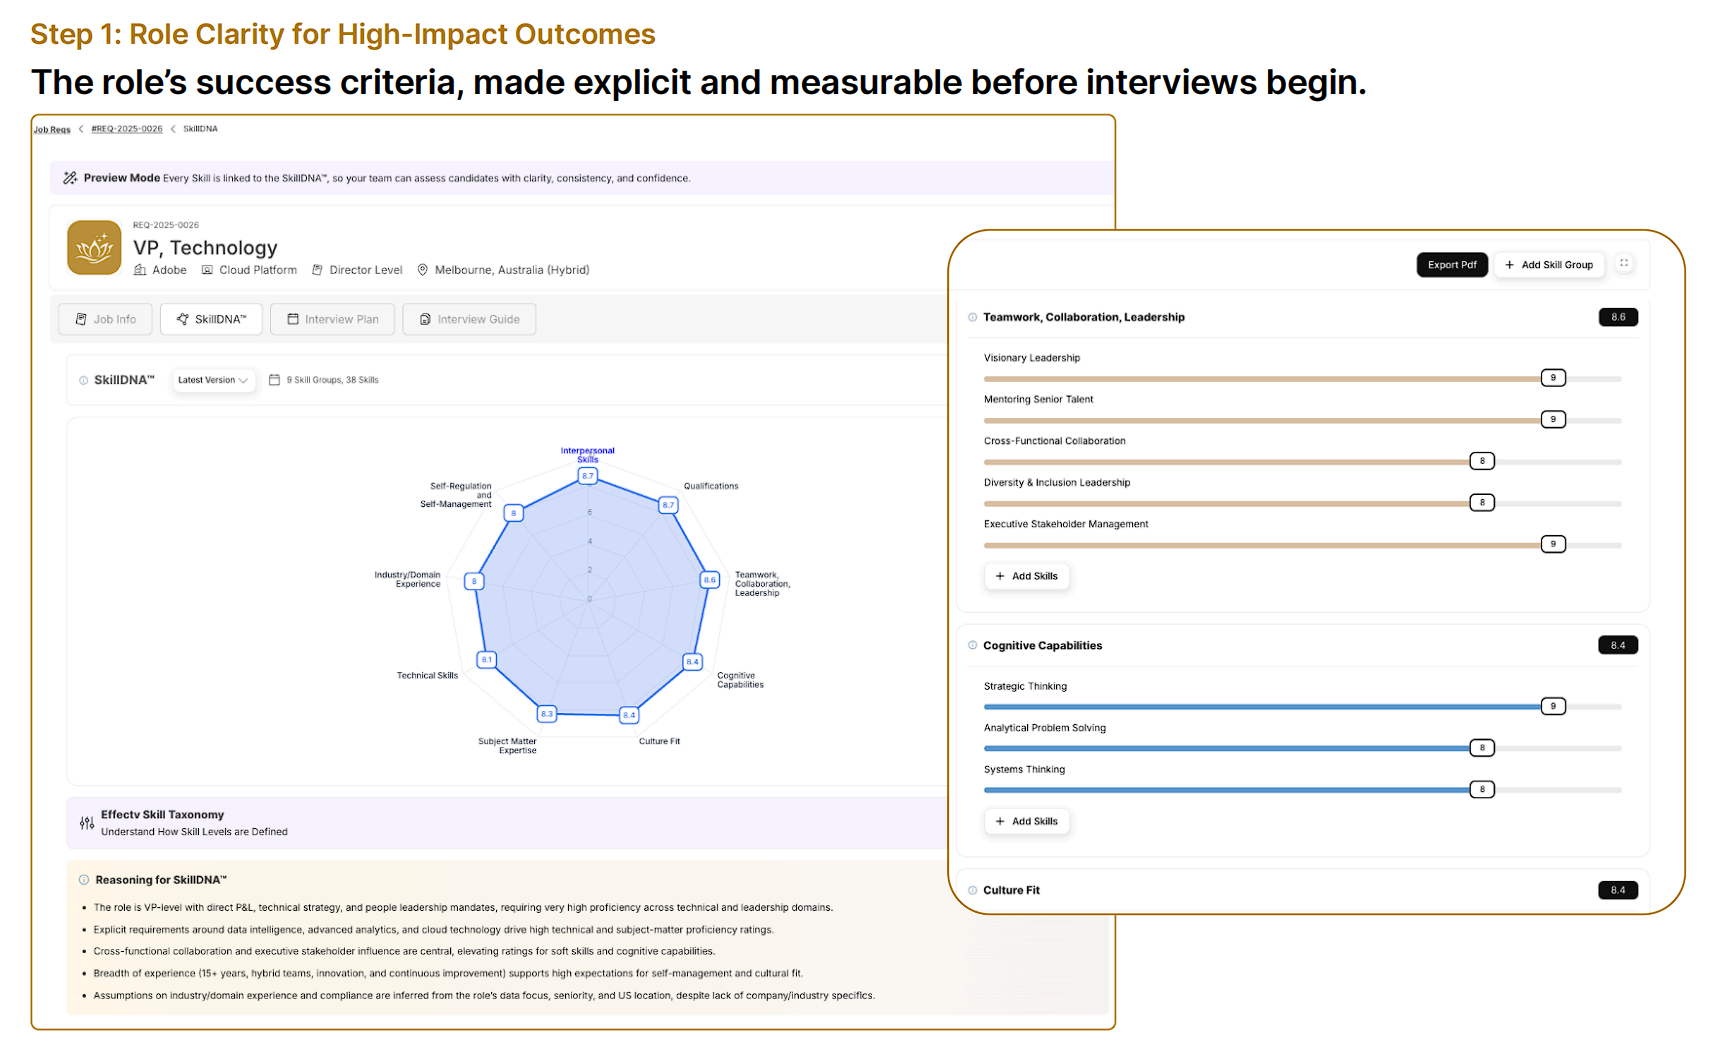Click the Preview Mode magic wand icon
This screenshot has height=1048, width=1733.
click(x=70, y=178)
